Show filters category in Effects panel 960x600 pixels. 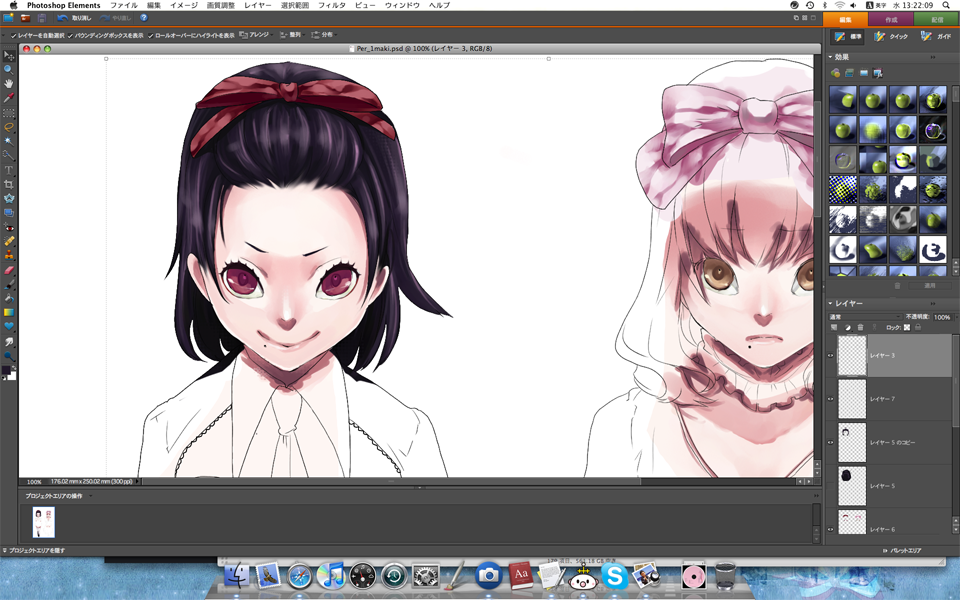point(835,73)
